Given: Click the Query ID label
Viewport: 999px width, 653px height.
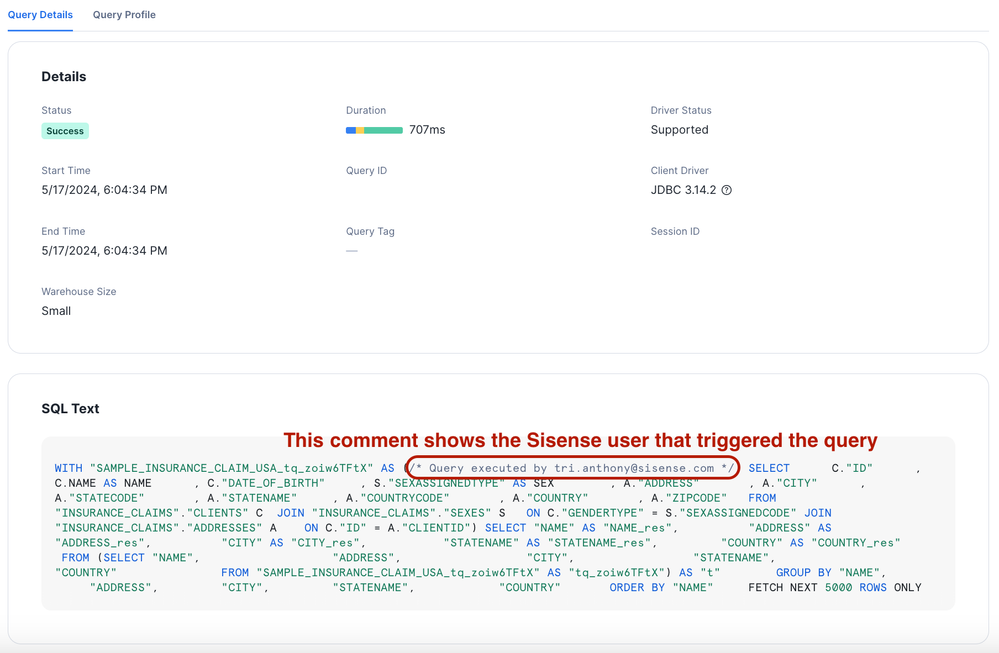Looking at the screenshot, I should pos(366,171).
